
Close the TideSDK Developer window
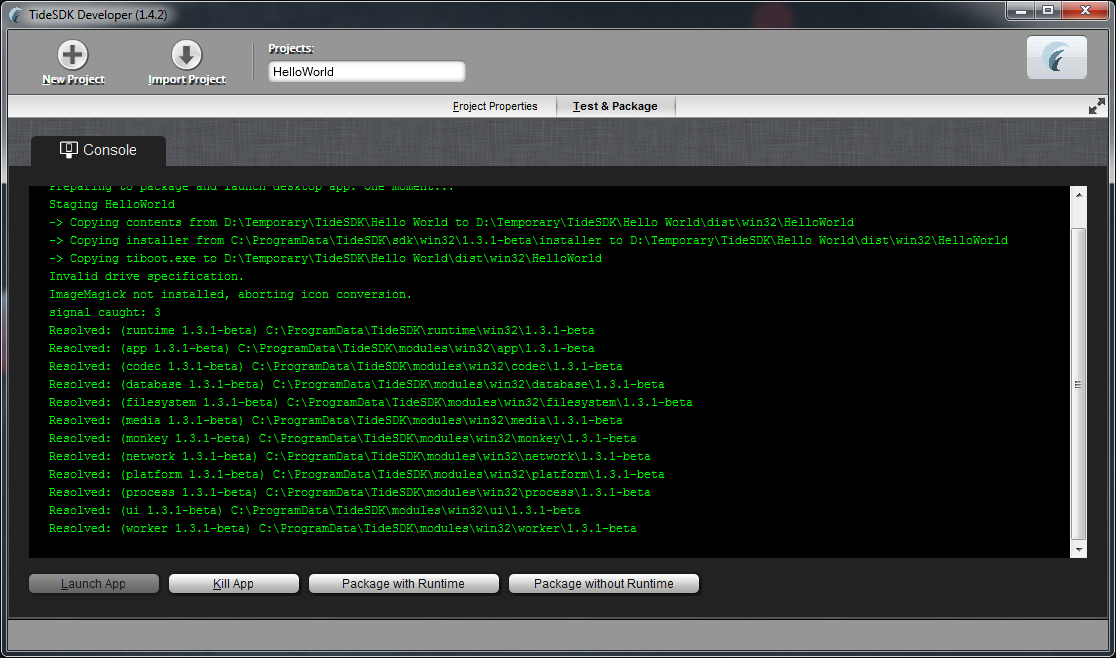[1085, 11]
